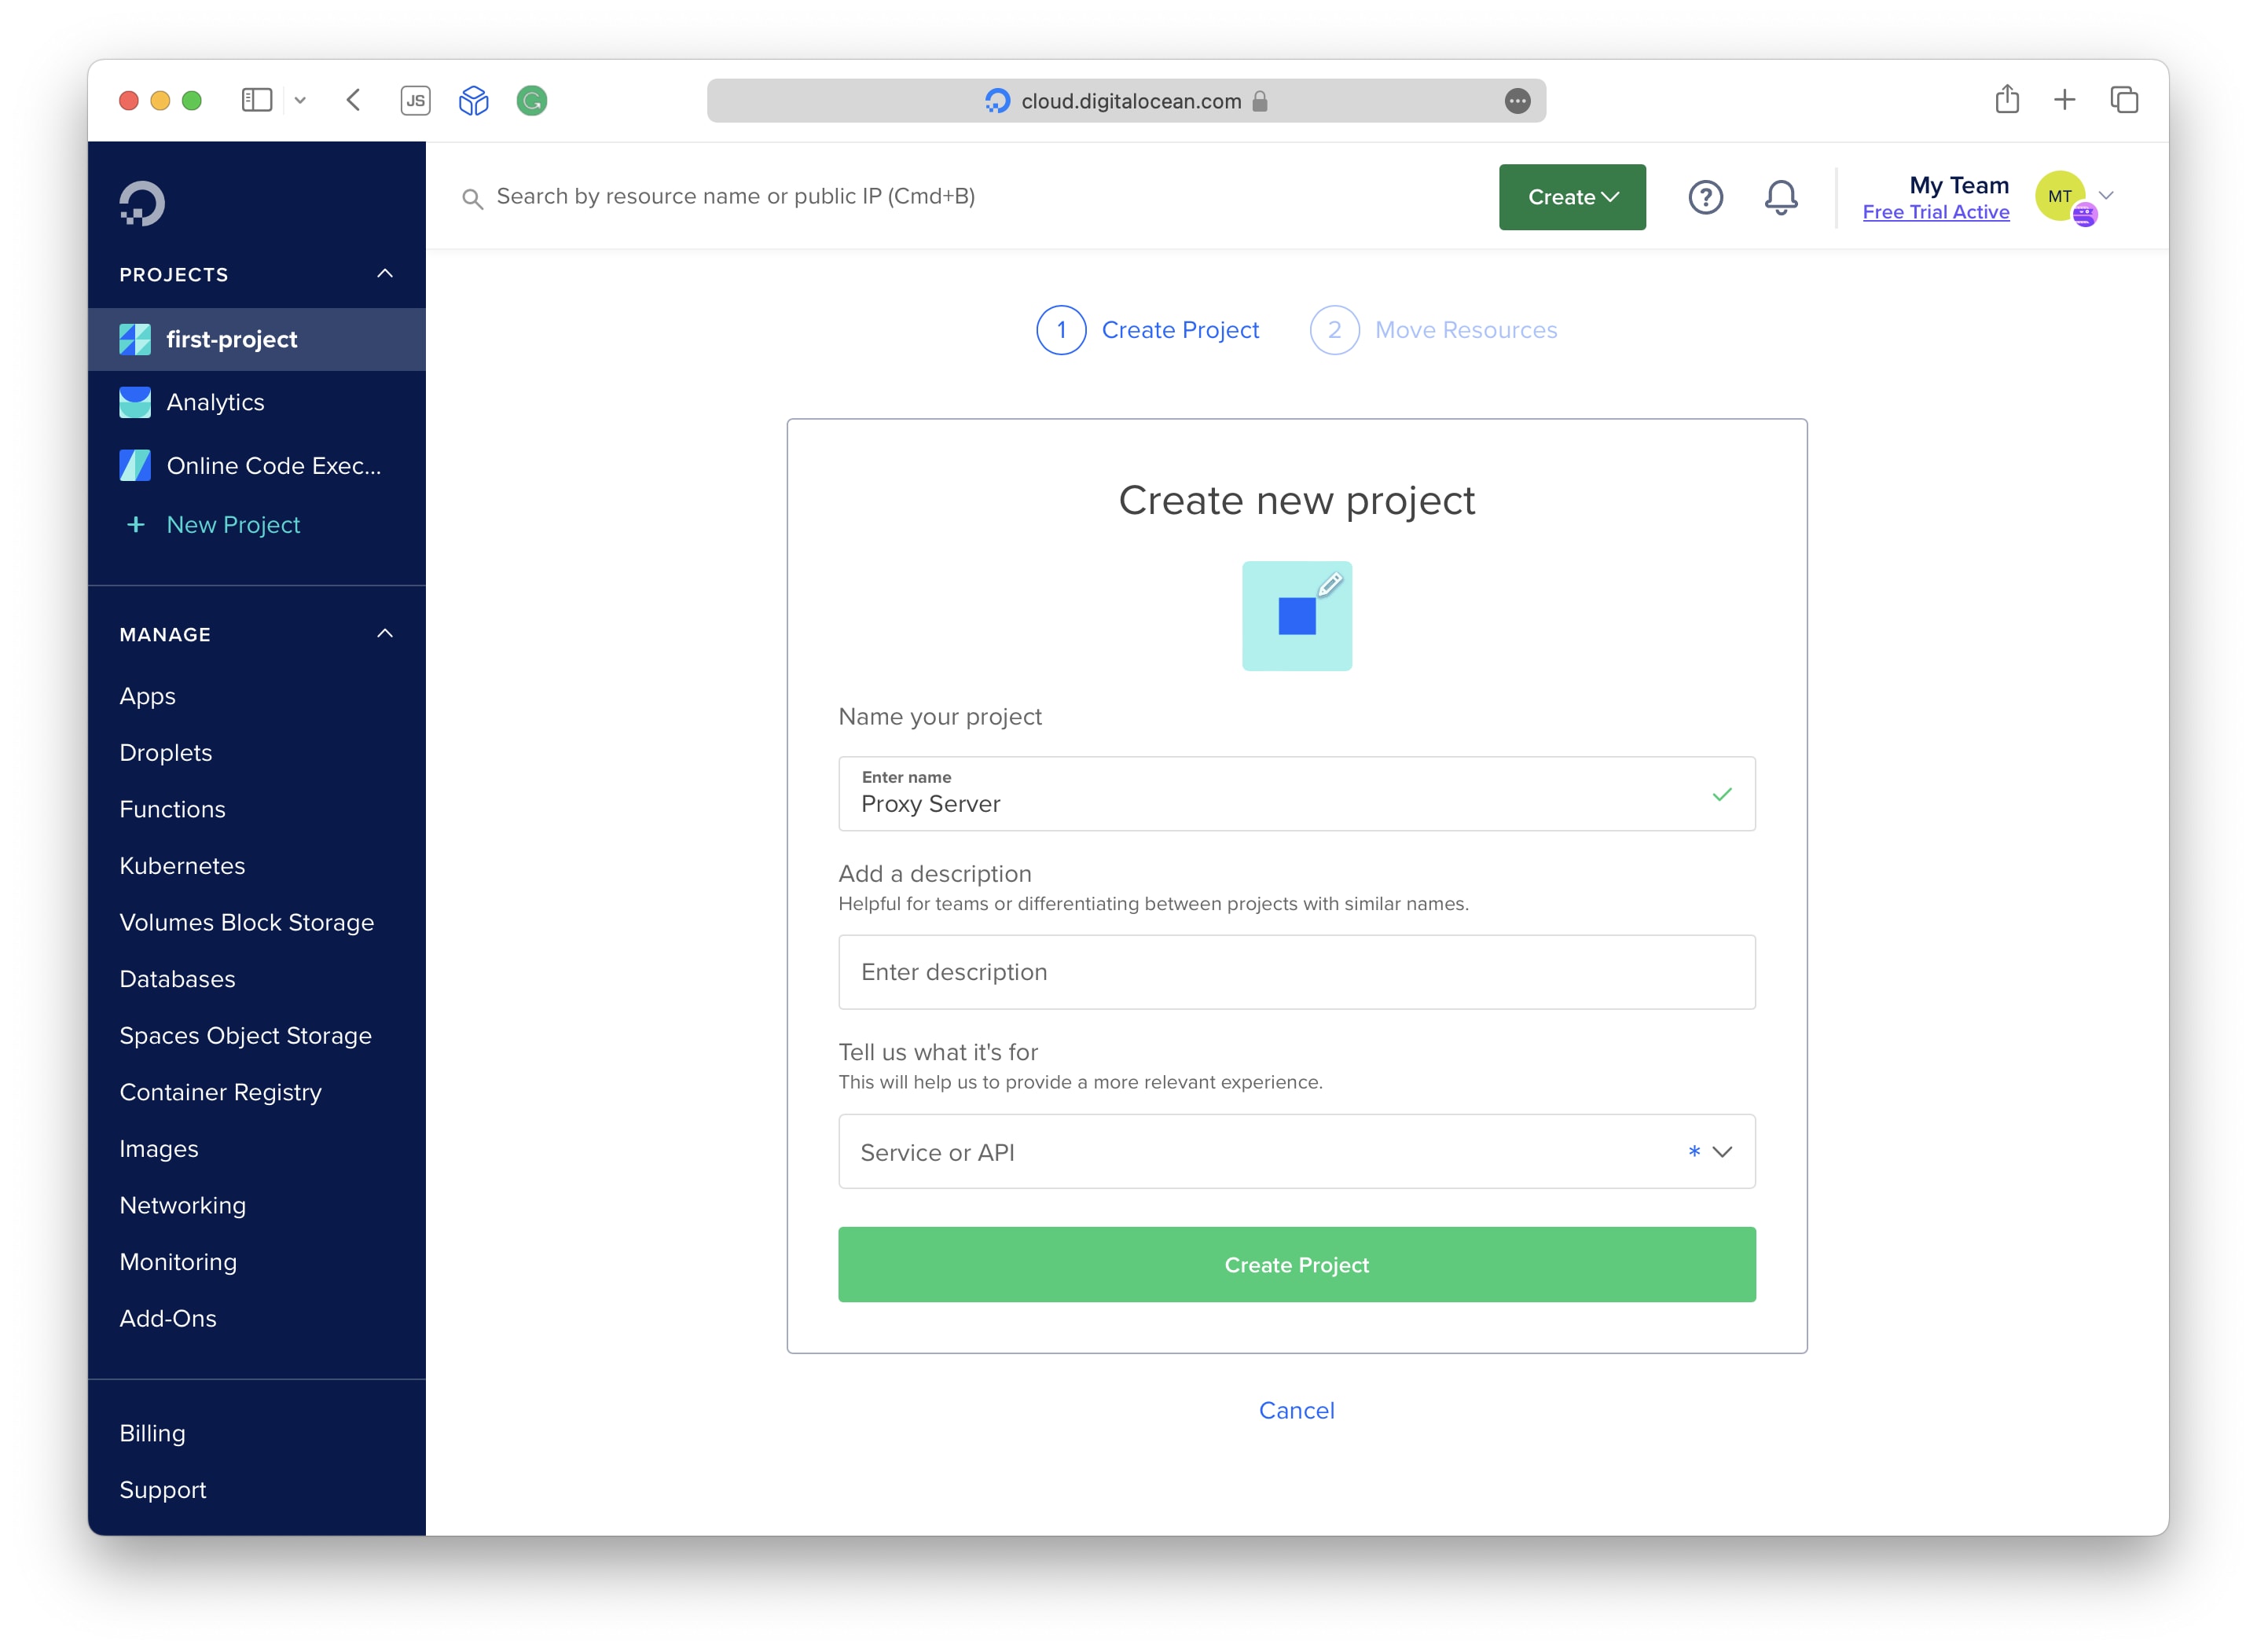Open the Safari share icon
Viewport: 2257px width, 1652px height.
(2007, 99)
